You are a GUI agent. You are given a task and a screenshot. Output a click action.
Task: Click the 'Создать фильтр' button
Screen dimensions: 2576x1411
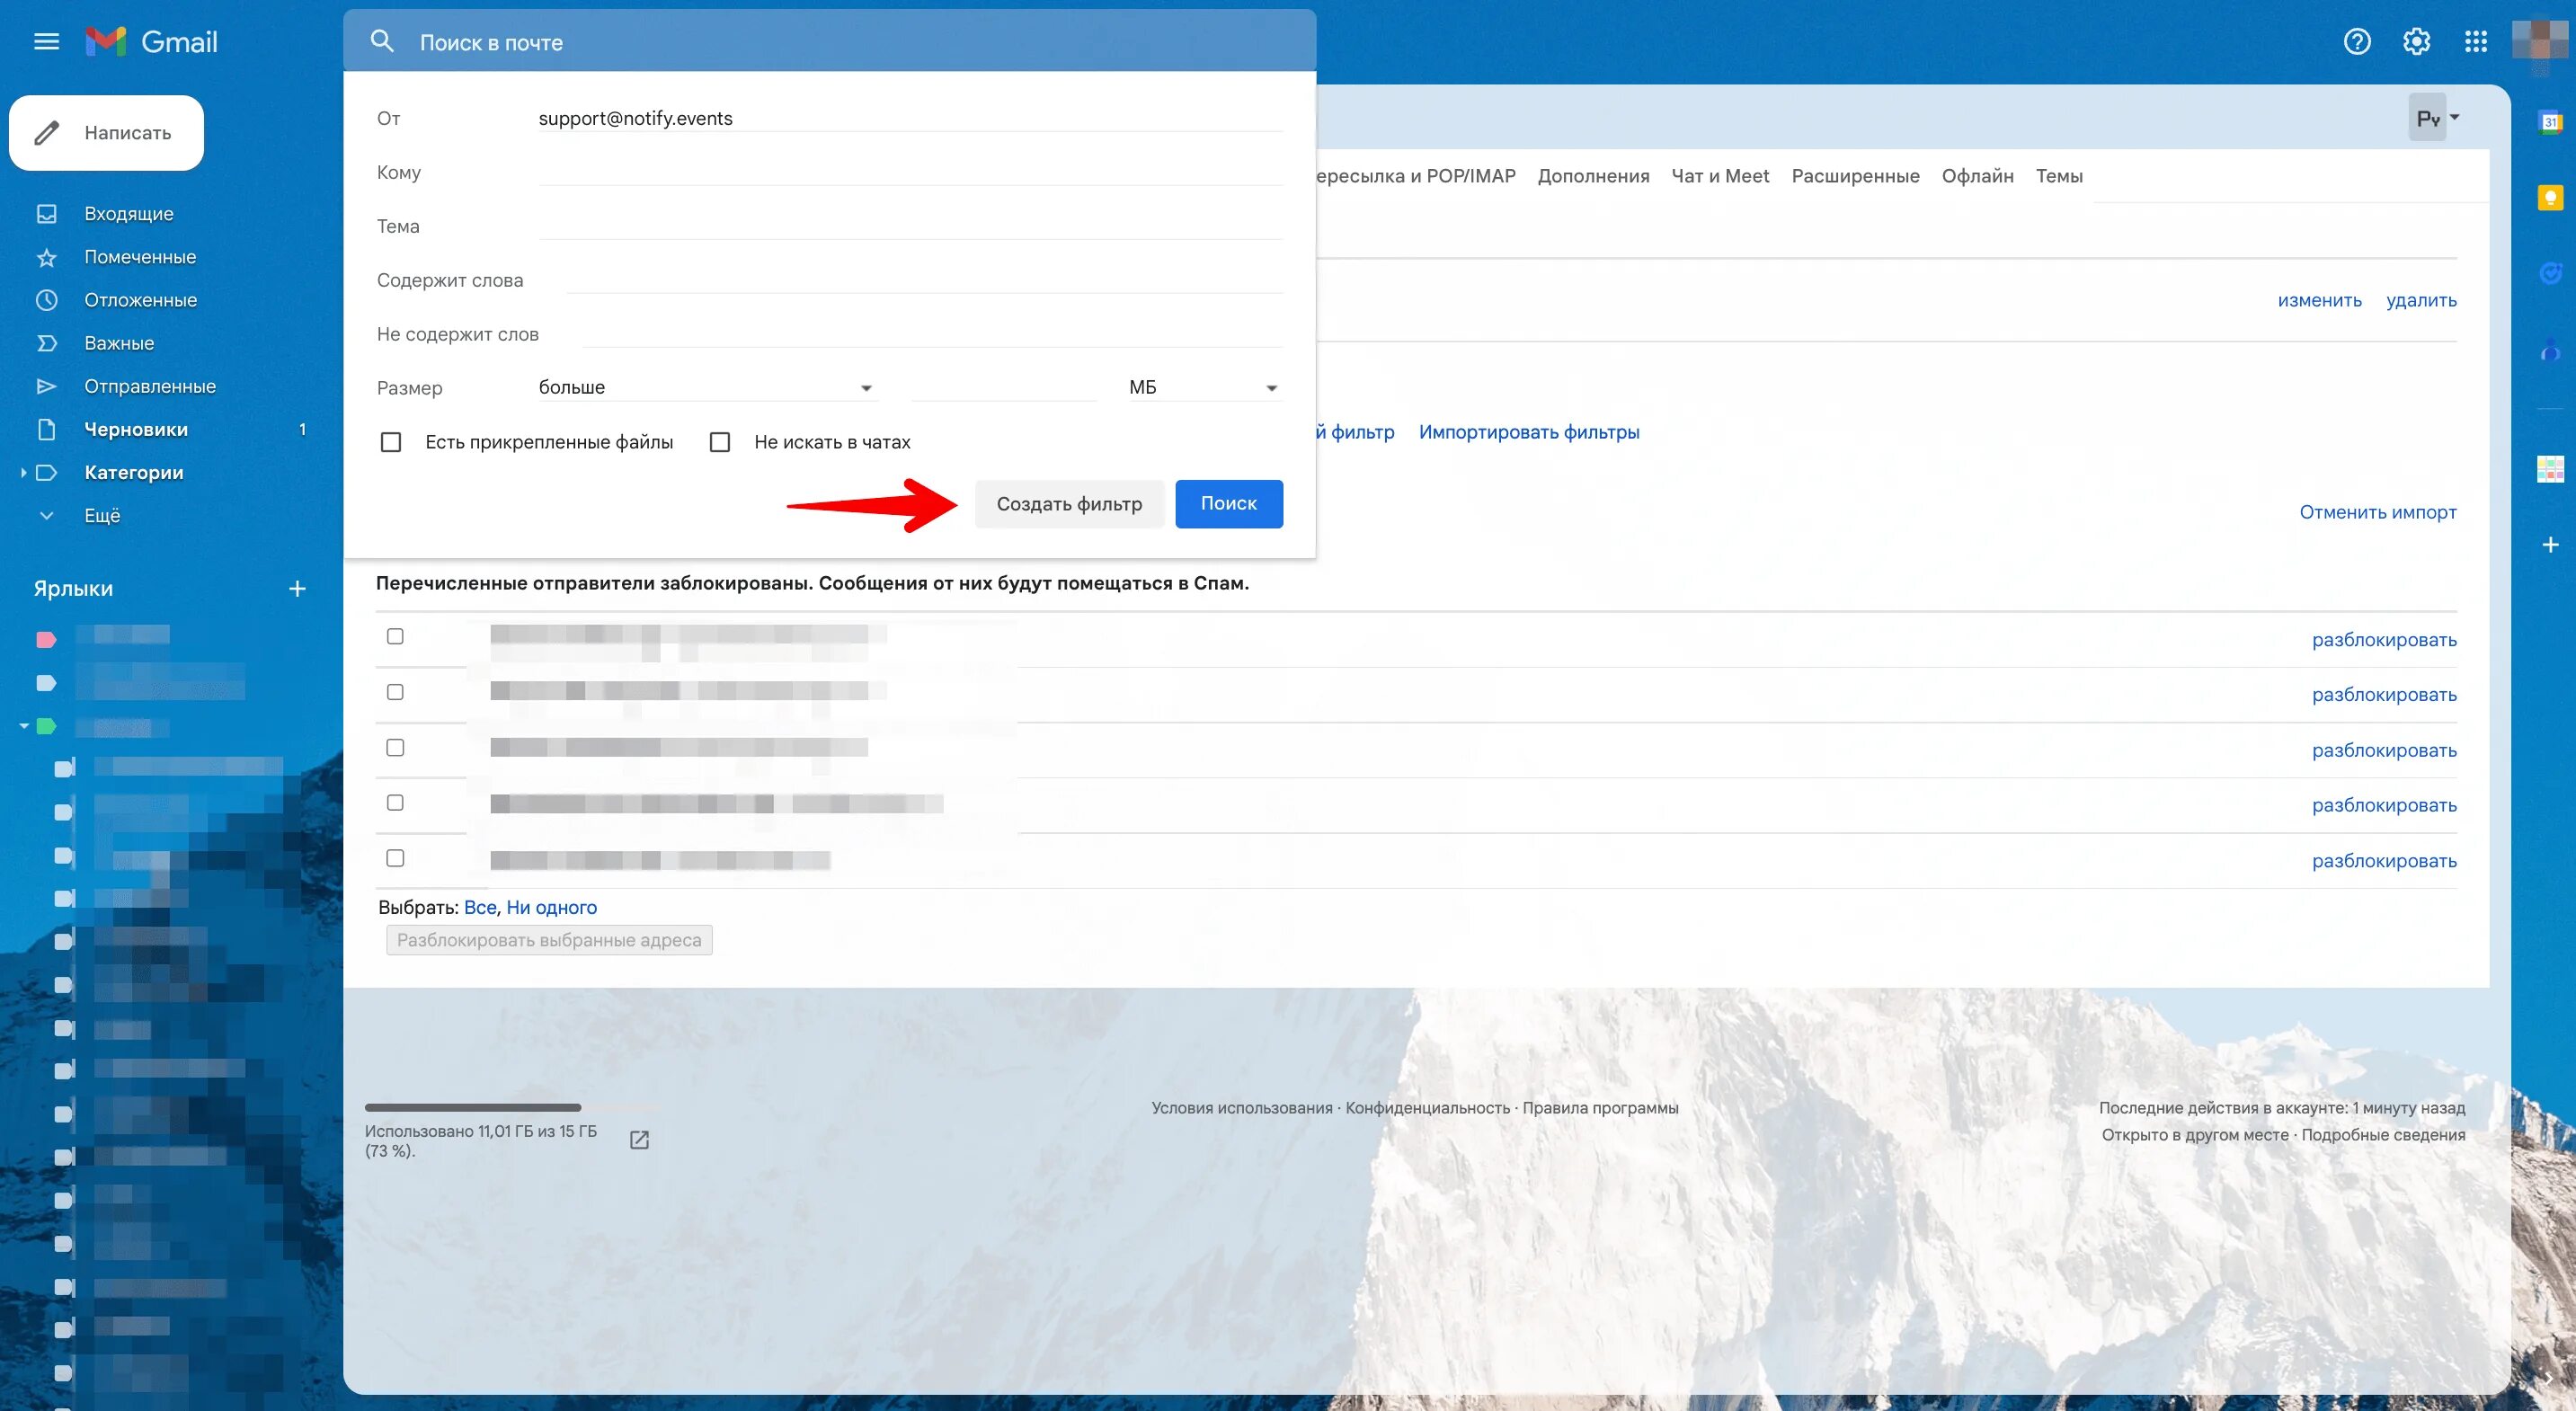[x=1068, y=503]
